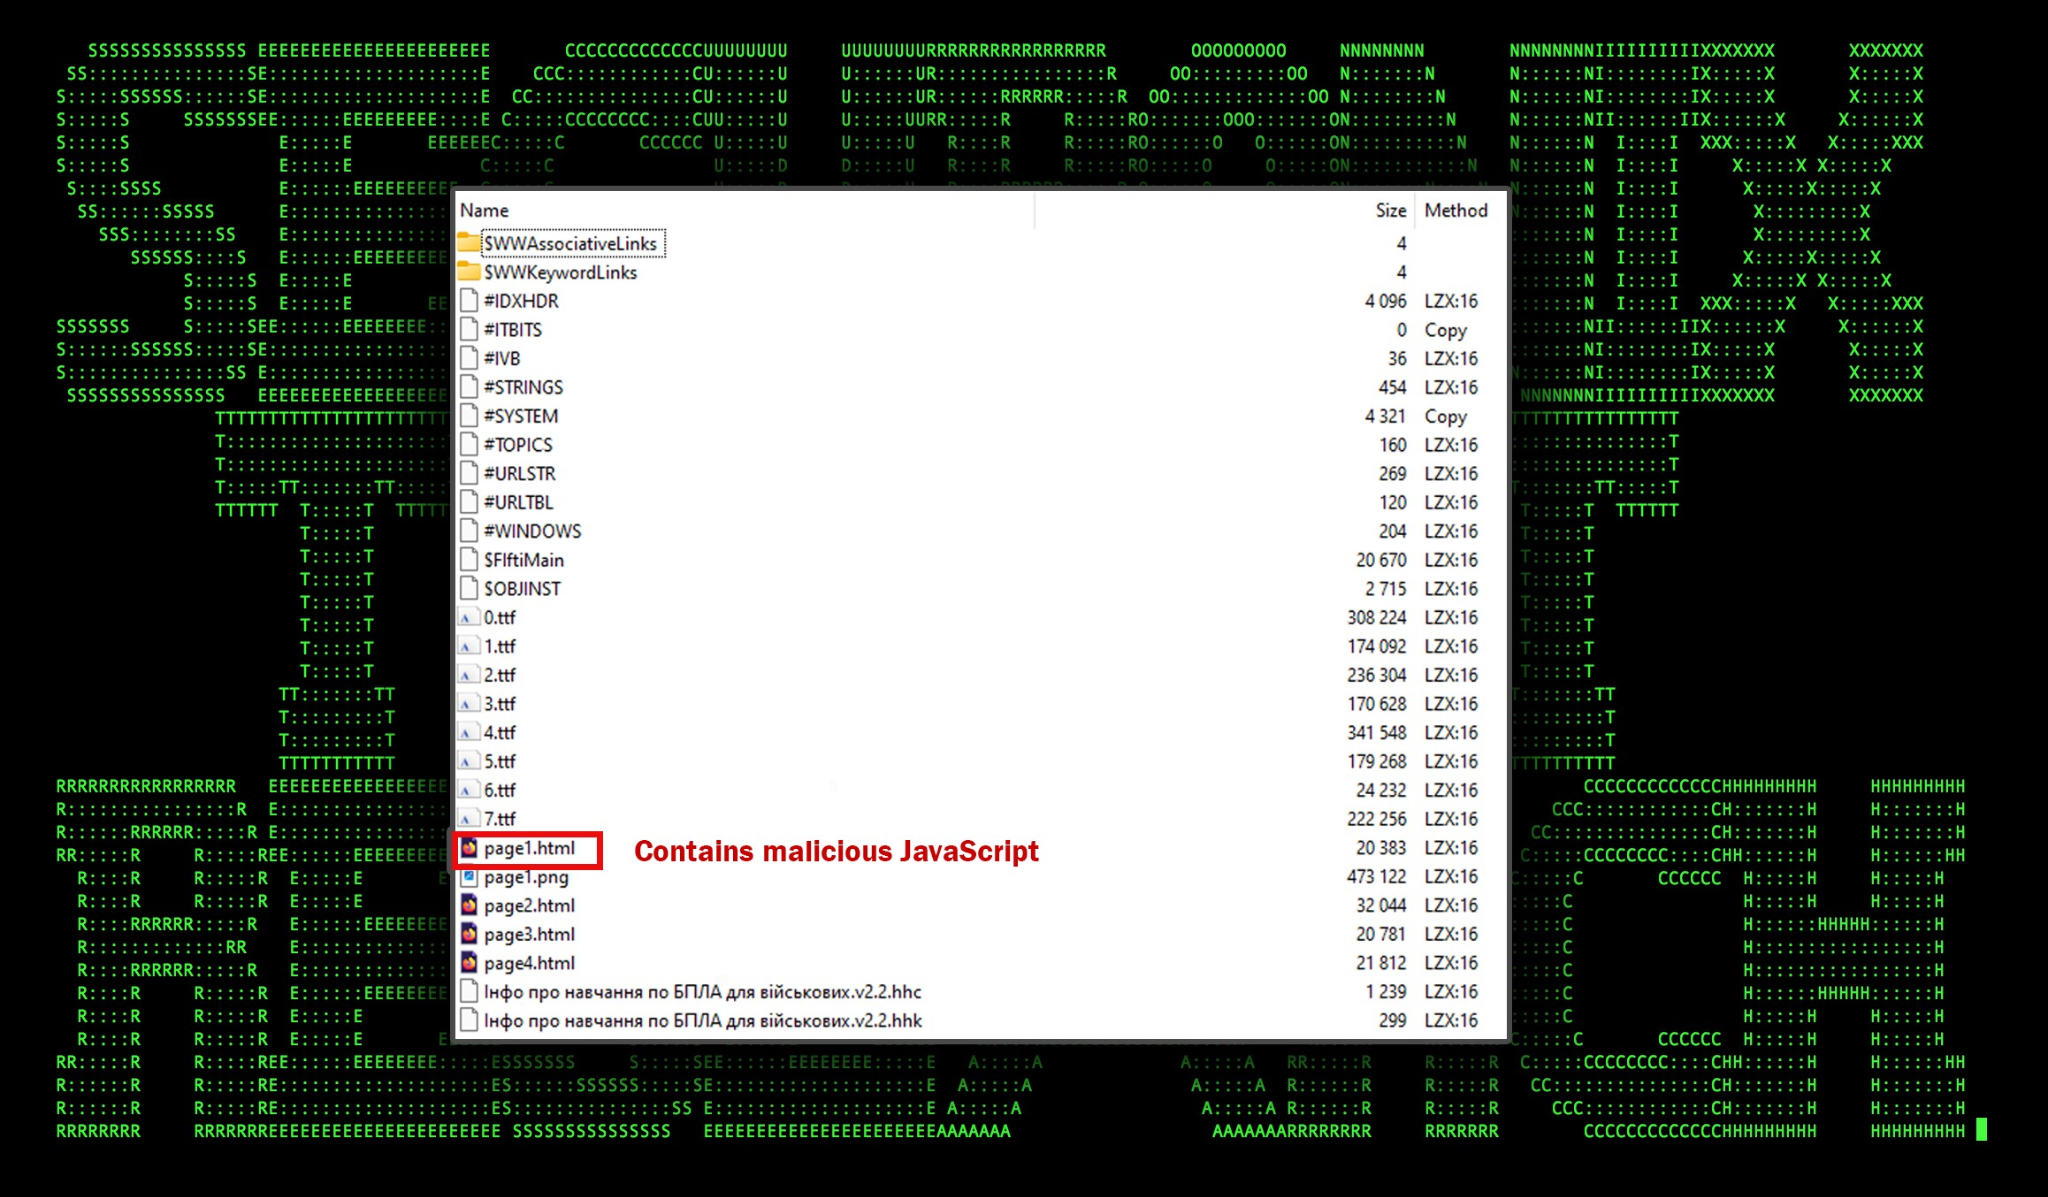The width and height of the screenshot is (2048, 1197).
Task: Click the $WWKeywordLinks folder icon
Action: [x=468, y=272]
